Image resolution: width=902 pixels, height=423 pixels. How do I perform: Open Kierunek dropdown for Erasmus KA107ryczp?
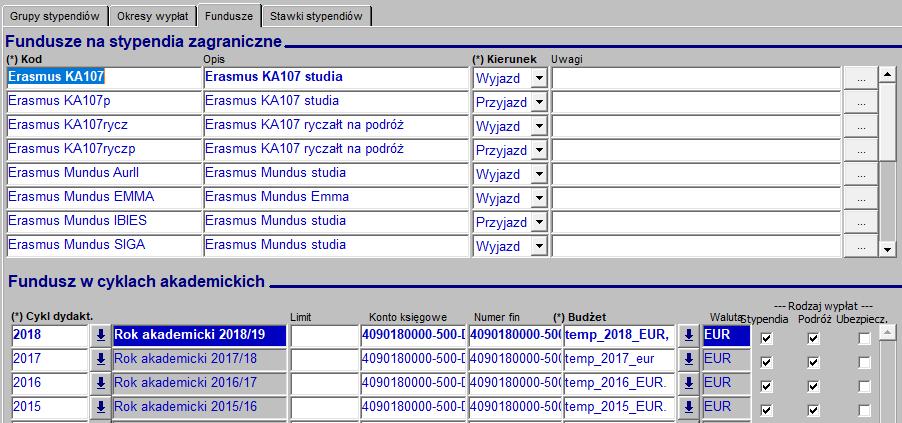click(x=538, y=150)
